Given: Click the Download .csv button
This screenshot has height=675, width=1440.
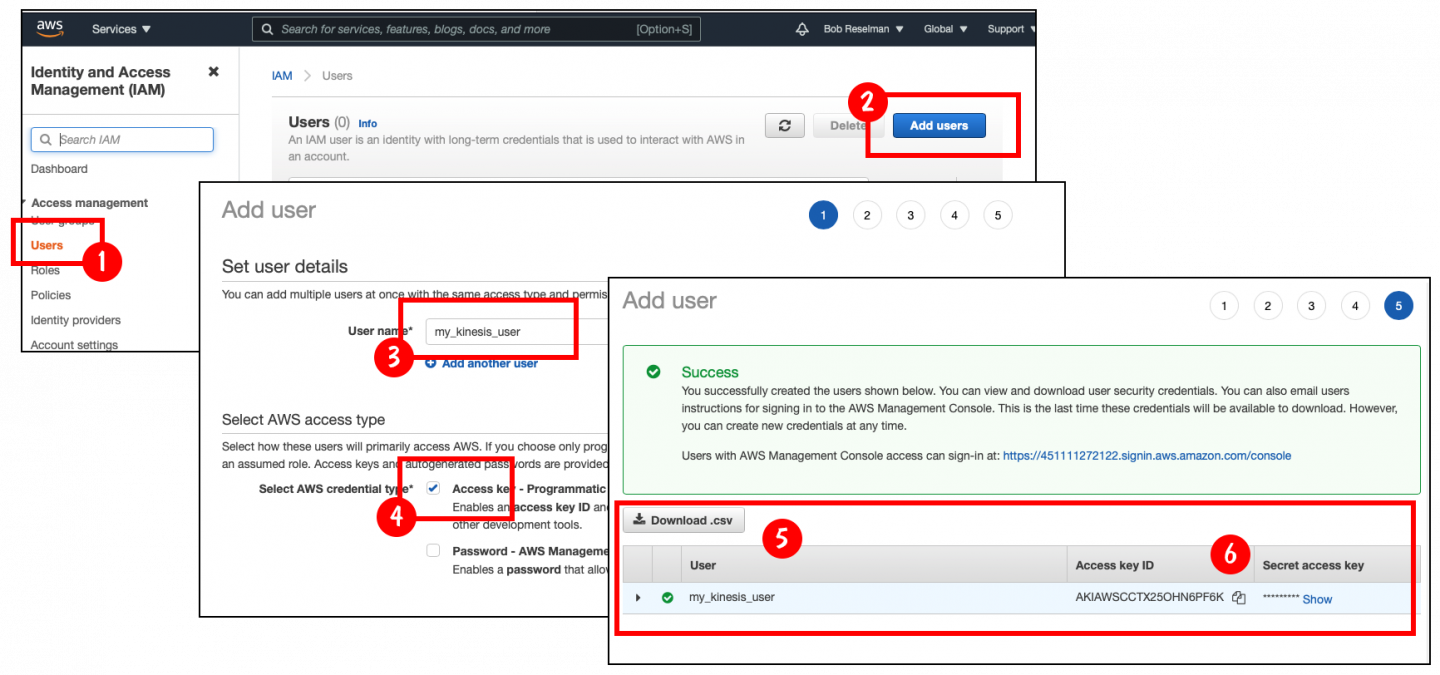Looking at the screenshot, I should [x=684, y=520].
